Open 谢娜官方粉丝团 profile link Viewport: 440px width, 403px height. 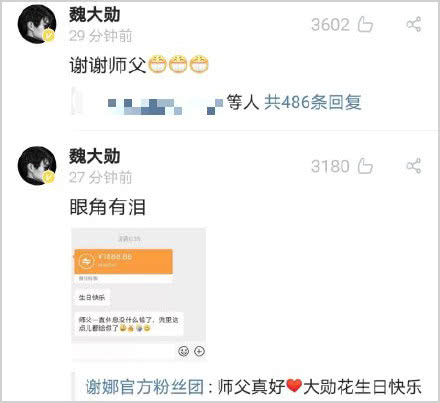pyautogui.click(x=144, y=387)
